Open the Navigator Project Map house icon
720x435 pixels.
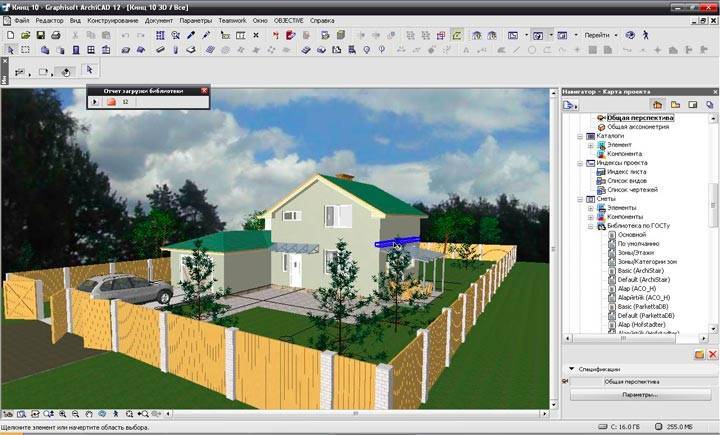tap(658, 105)
